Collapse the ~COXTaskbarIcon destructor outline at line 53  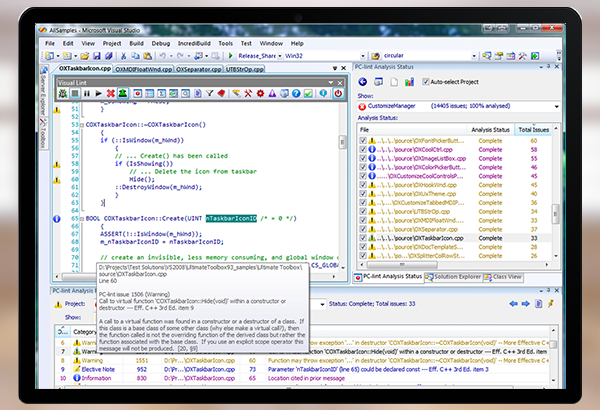pos(82,125)
